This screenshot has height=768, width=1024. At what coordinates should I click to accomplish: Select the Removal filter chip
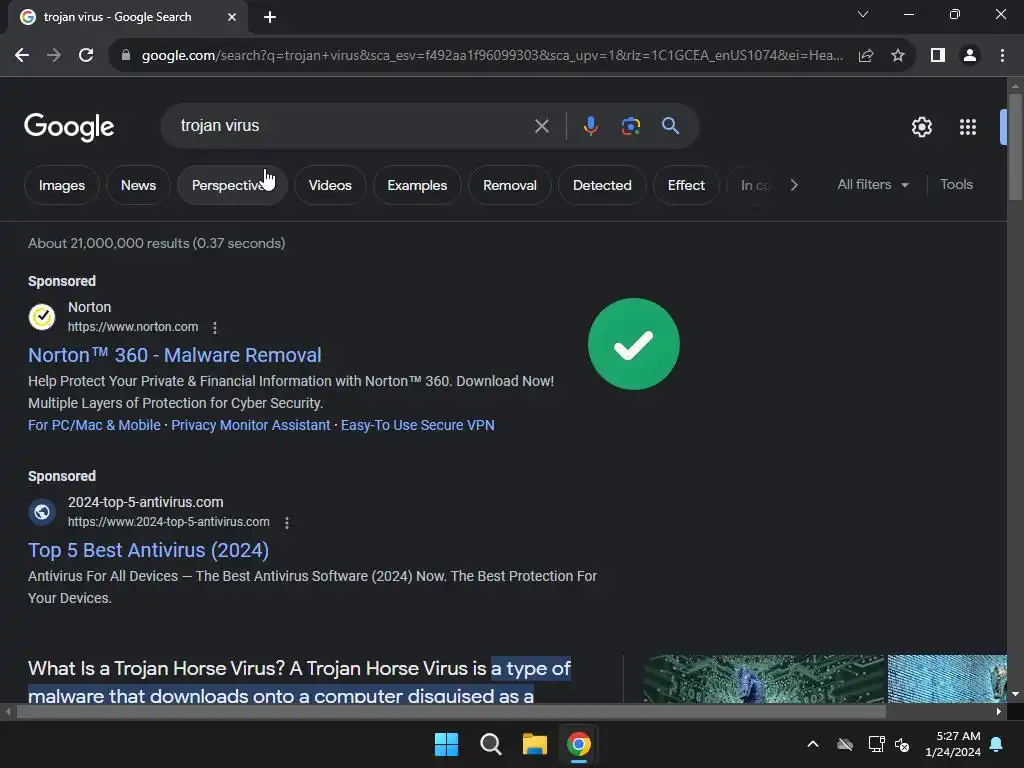(510, 185)
